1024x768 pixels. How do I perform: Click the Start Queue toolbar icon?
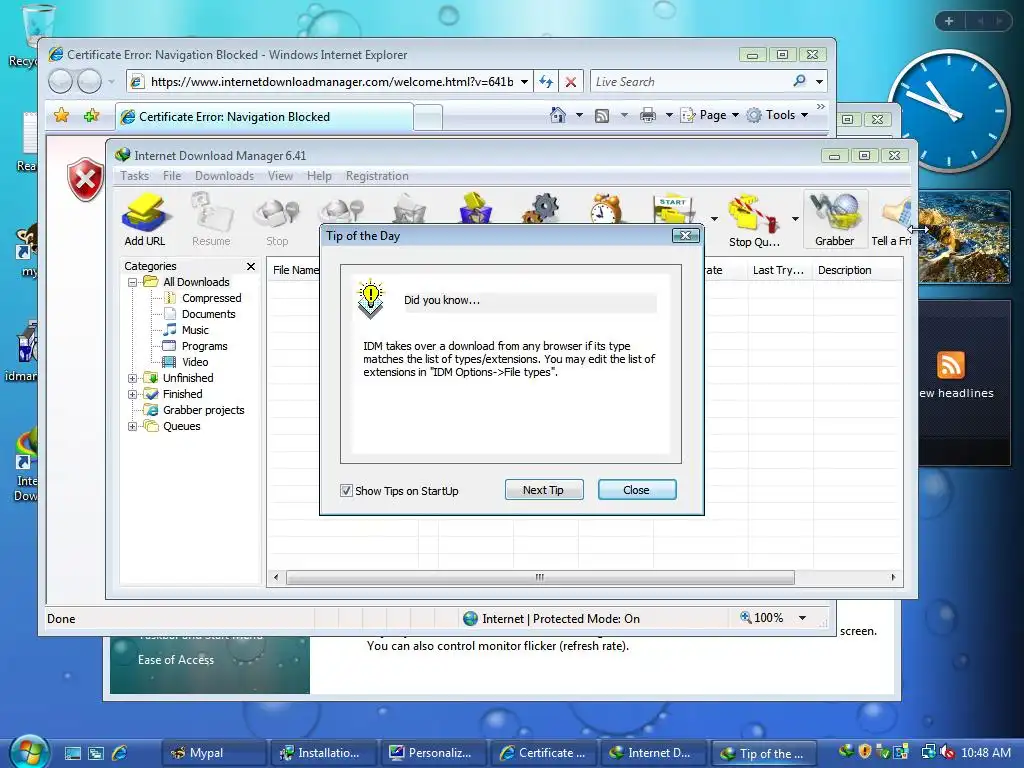coord(674,208)
